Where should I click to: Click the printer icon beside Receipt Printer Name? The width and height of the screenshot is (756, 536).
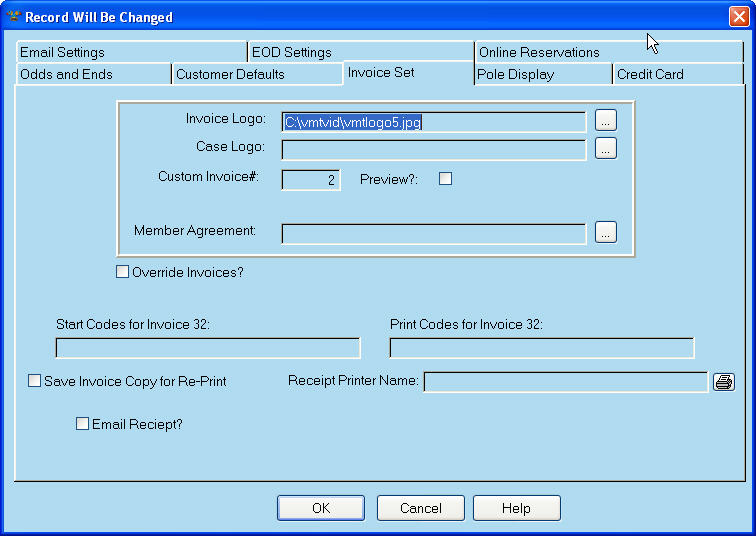click(723, 382)
